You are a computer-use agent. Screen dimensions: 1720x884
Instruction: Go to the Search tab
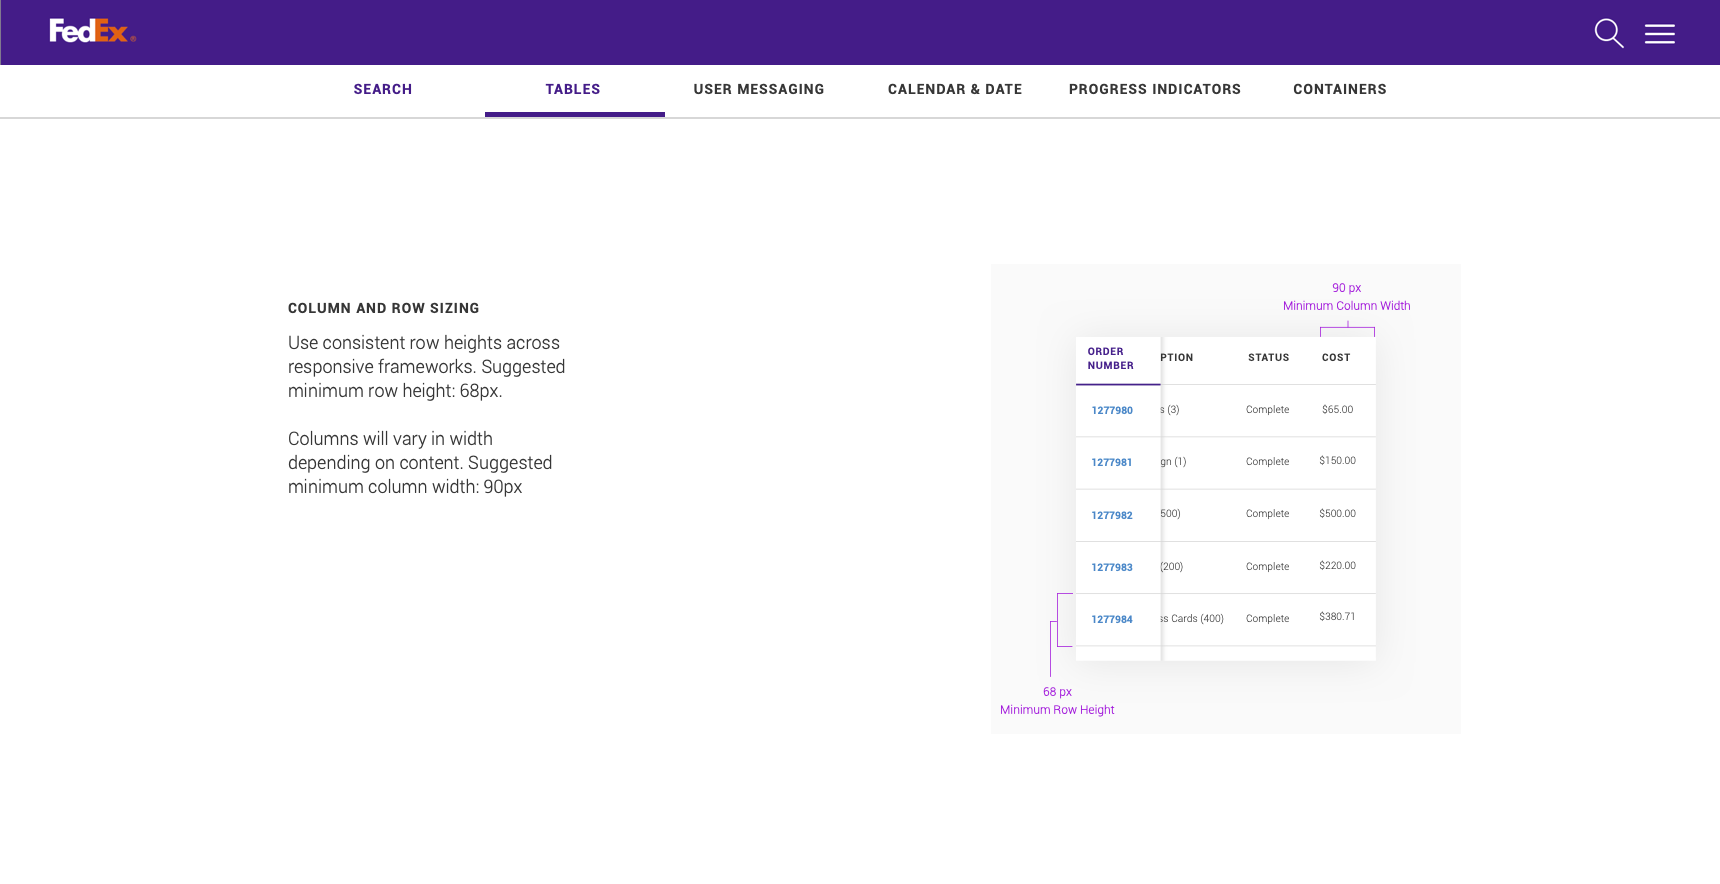(x=383, y=90)
